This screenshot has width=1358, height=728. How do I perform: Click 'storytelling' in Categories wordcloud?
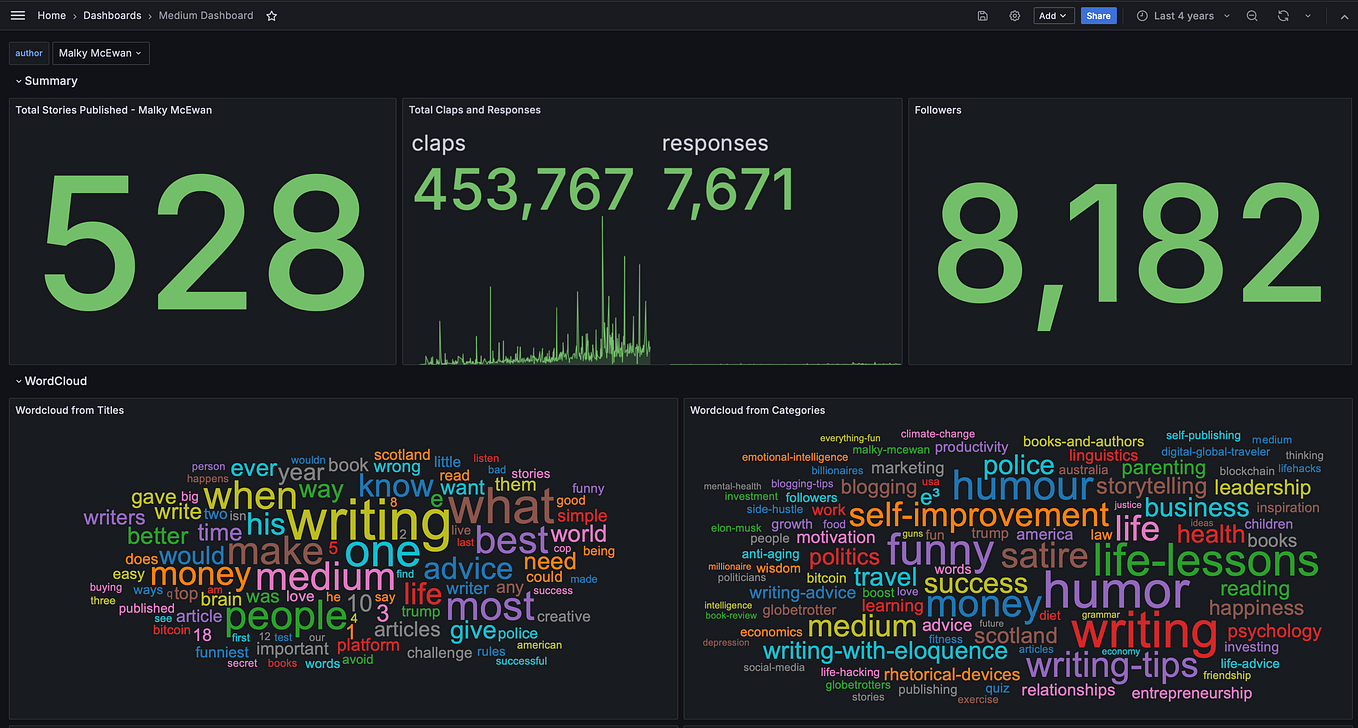(1151, 487)
